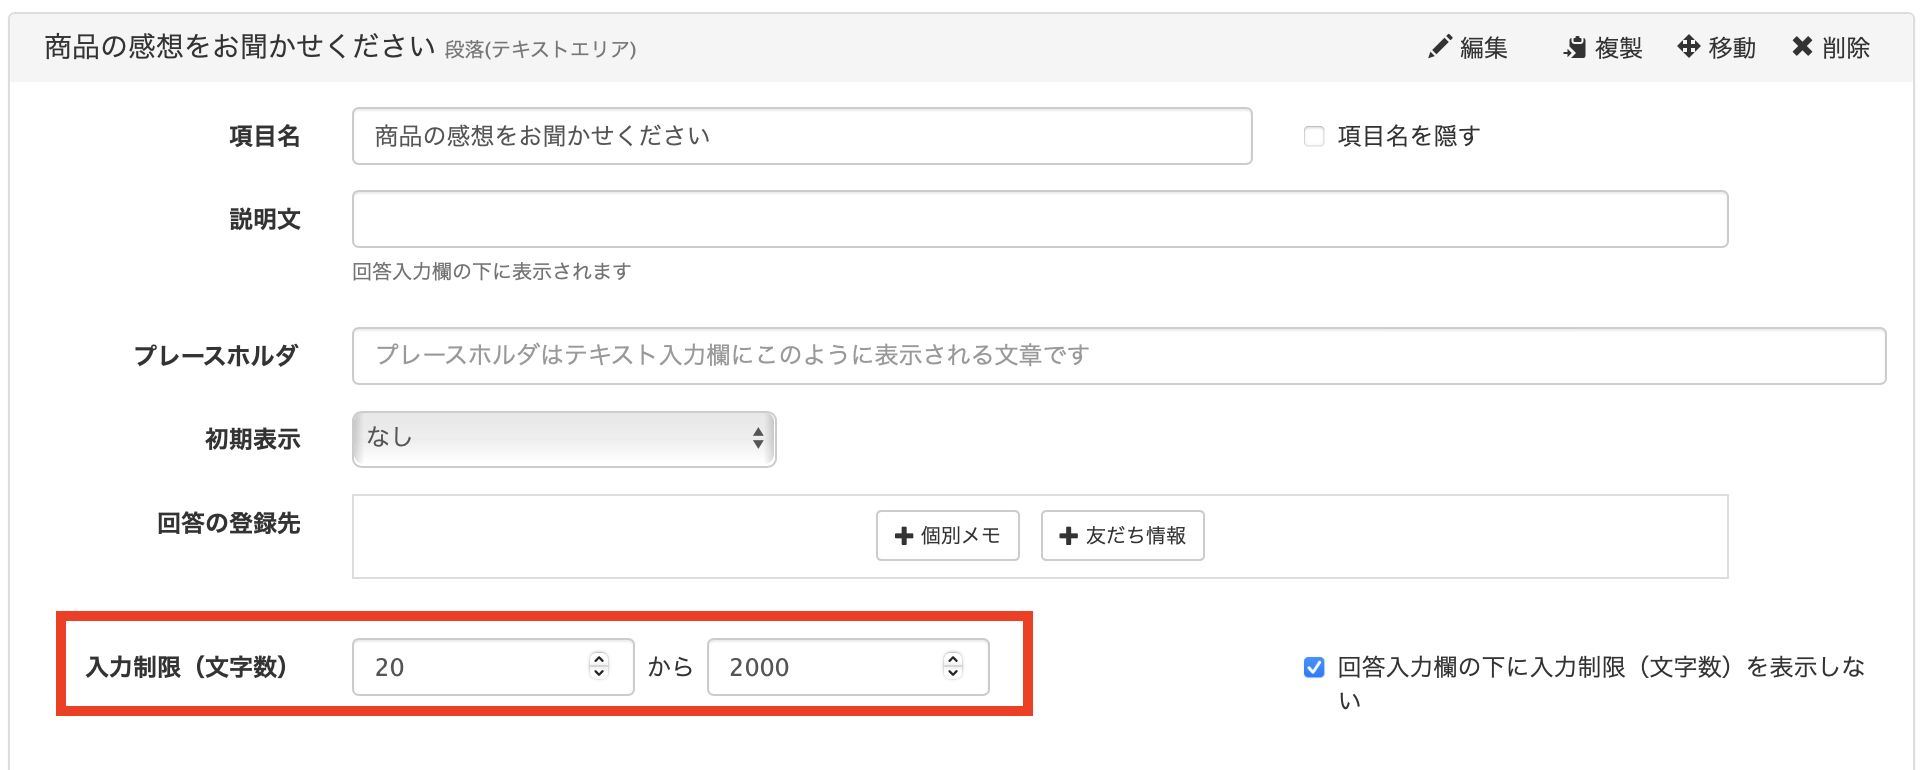Click the down arrow on the 2000 stepper
The image size is (1932, 770).
pos(951,675)
